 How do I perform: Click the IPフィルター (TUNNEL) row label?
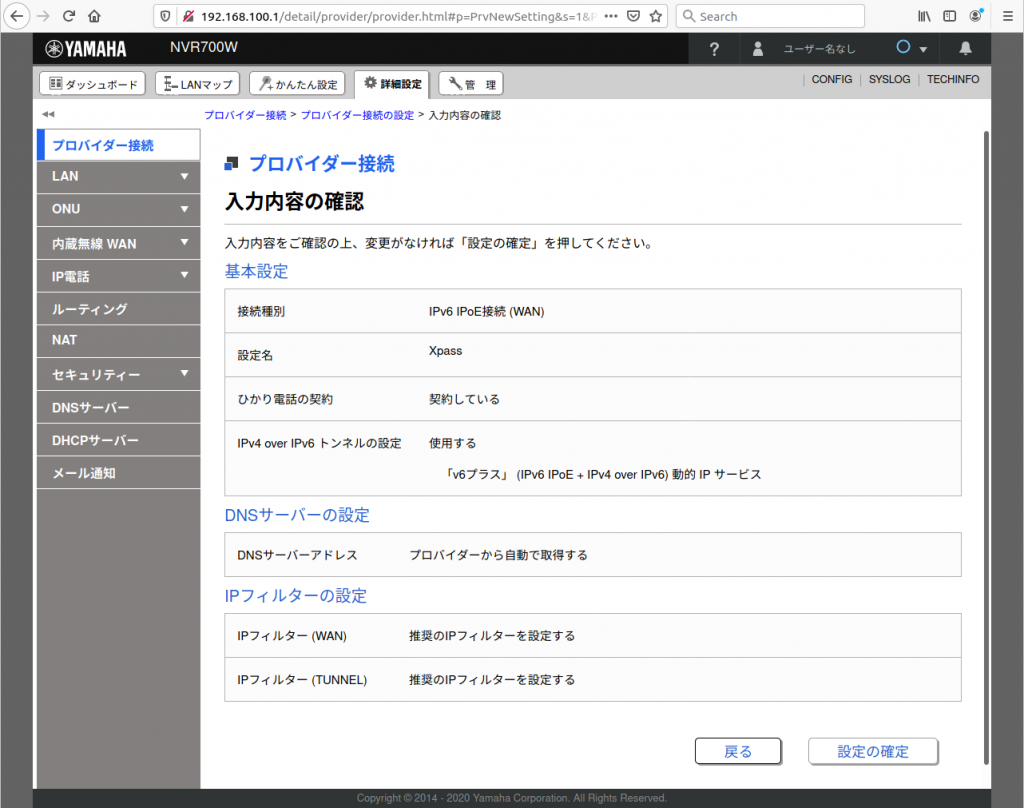click(302, 680)
